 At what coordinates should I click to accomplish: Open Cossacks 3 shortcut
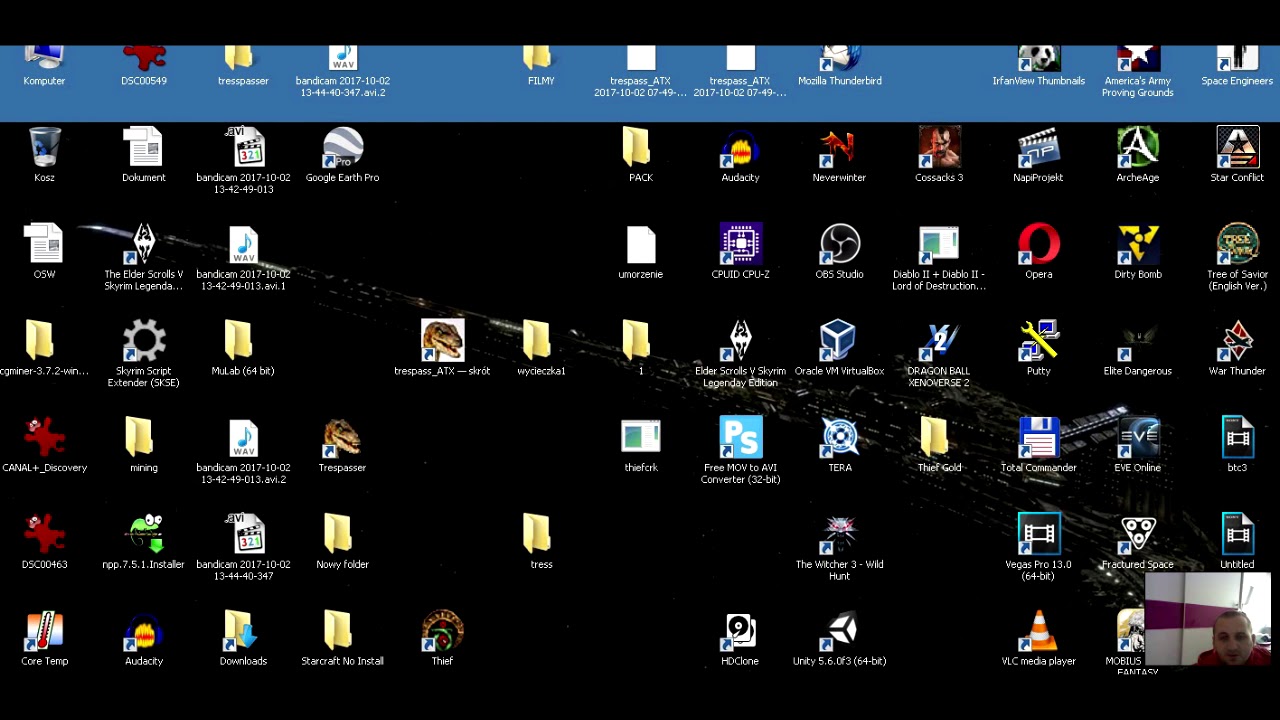click(939, 155)
